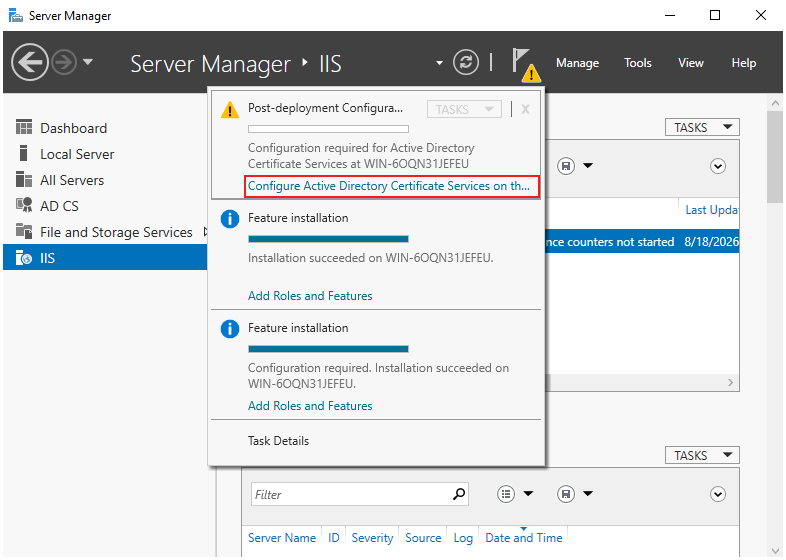Click the Post-deployment Configuration progress bar
Viewport: 786px width, 560px height.
point(328,129)
